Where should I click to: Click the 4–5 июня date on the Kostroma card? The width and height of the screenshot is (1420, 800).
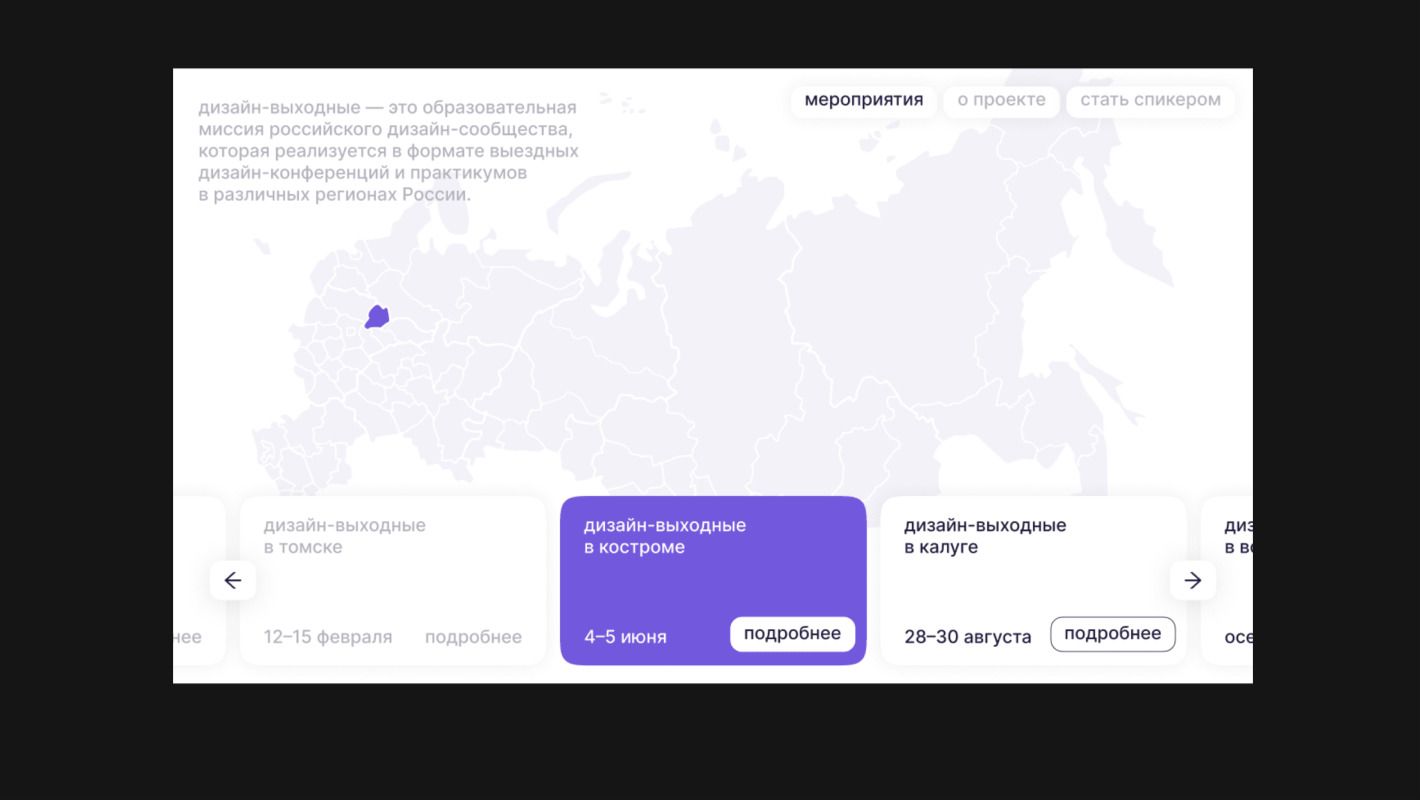pyautogui.click(x=625, y=636)
